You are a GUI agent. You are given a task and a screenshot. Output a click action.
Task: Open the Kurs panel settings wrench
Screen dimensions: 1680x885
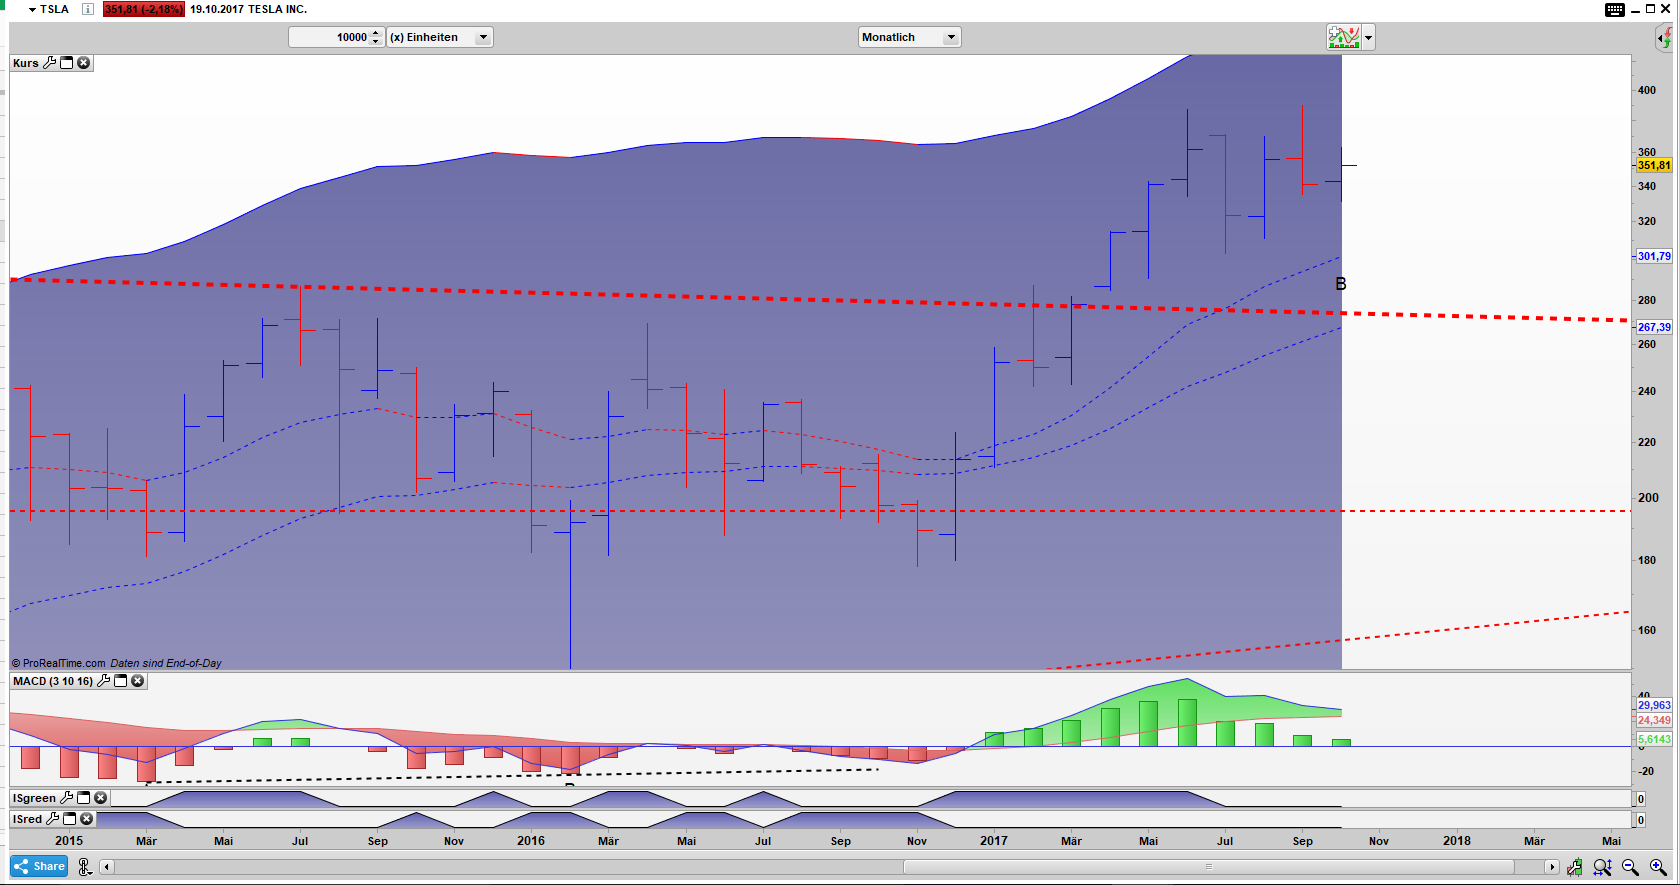point(50,63)
